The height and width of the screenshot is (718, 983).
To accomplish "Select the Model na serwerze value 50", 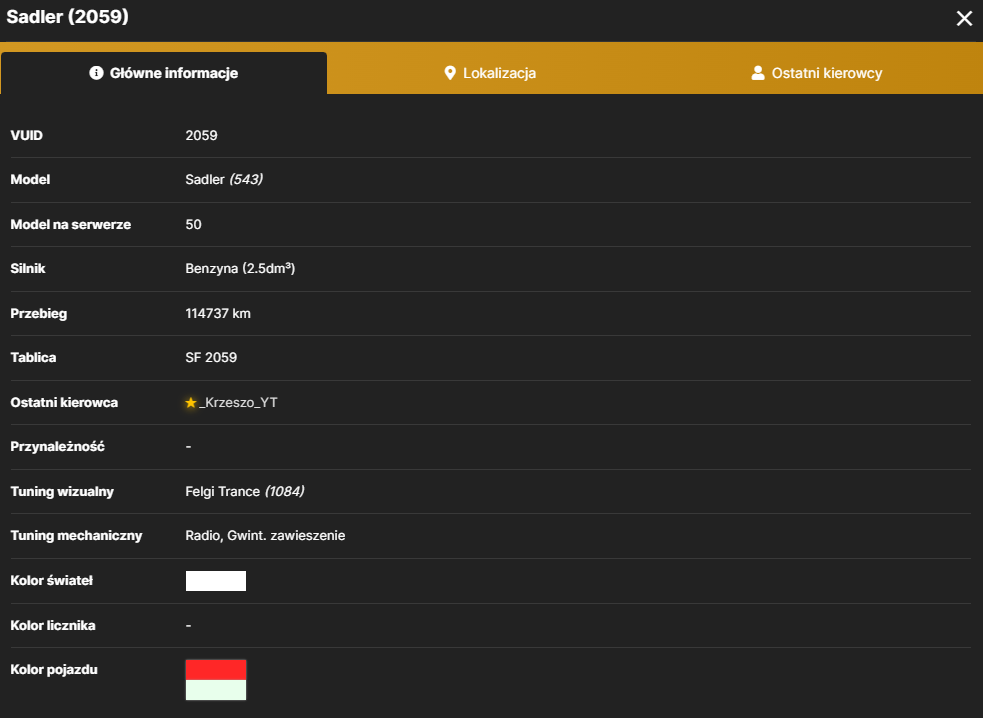I will click(x=193, y=224).
